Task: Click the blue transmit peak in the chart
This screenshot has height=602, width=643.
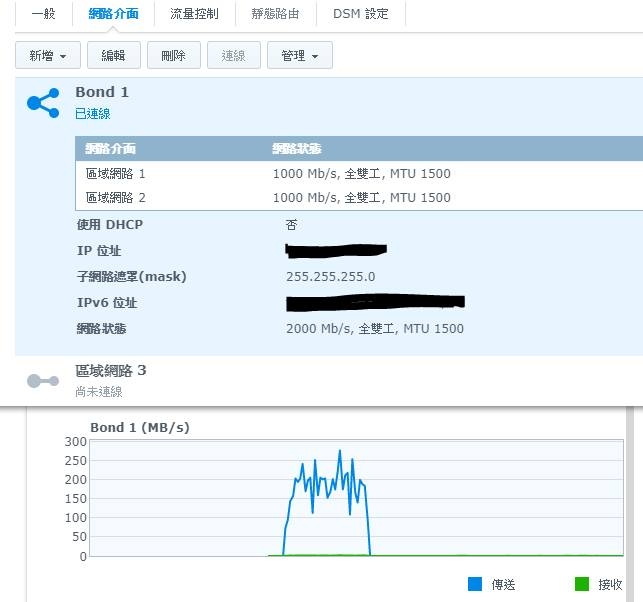Action: (x=340, y=452)
